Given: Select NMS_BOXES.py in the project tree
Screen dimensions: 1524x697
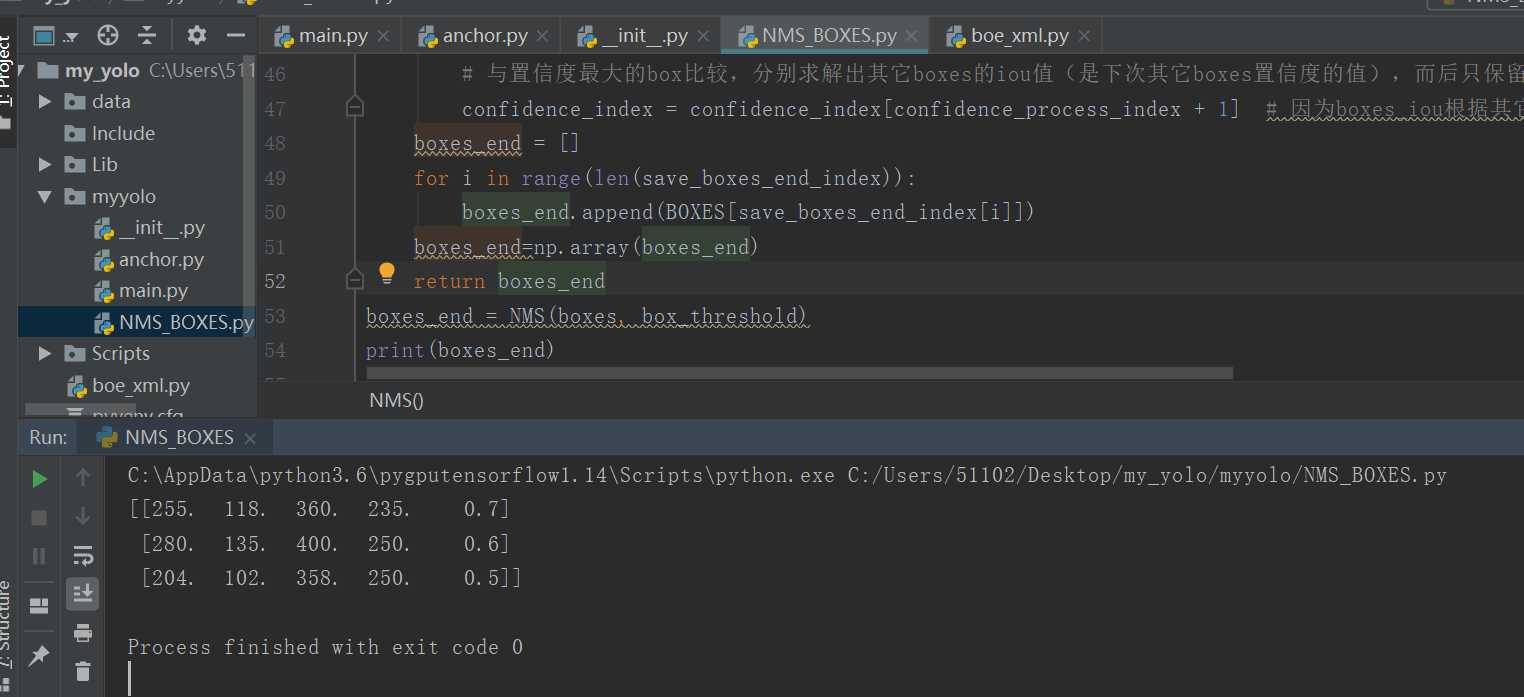Looking at the screenshot, I should 174,323.
